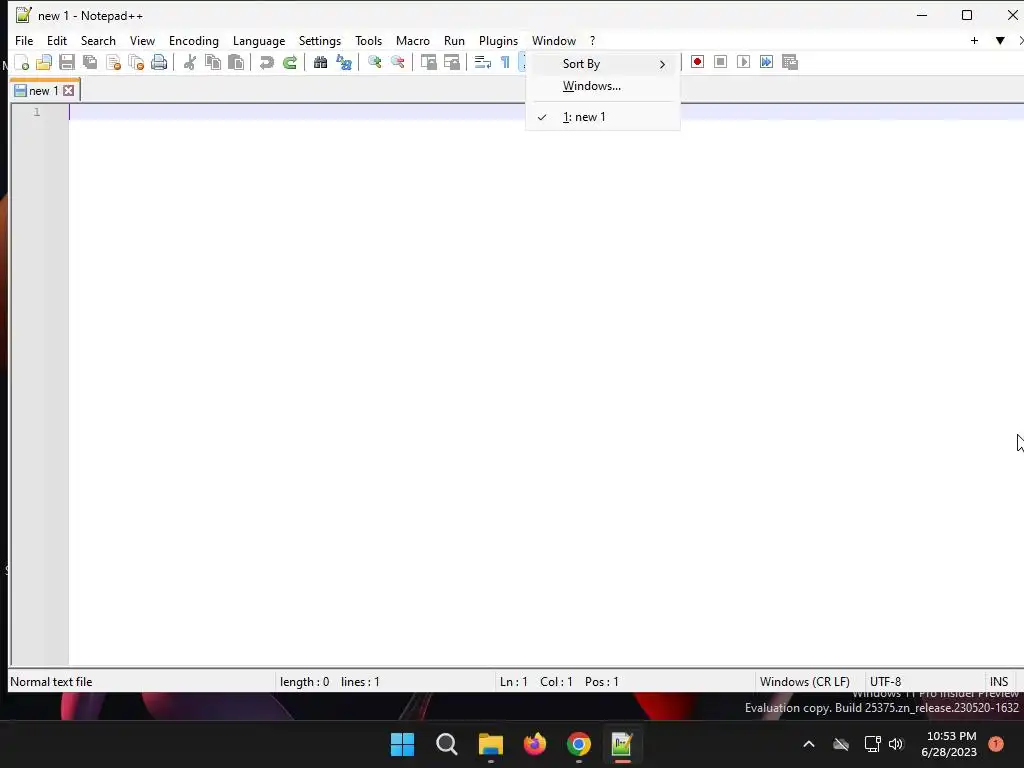Toggle Show All Characters pilcrow icon

505,63
